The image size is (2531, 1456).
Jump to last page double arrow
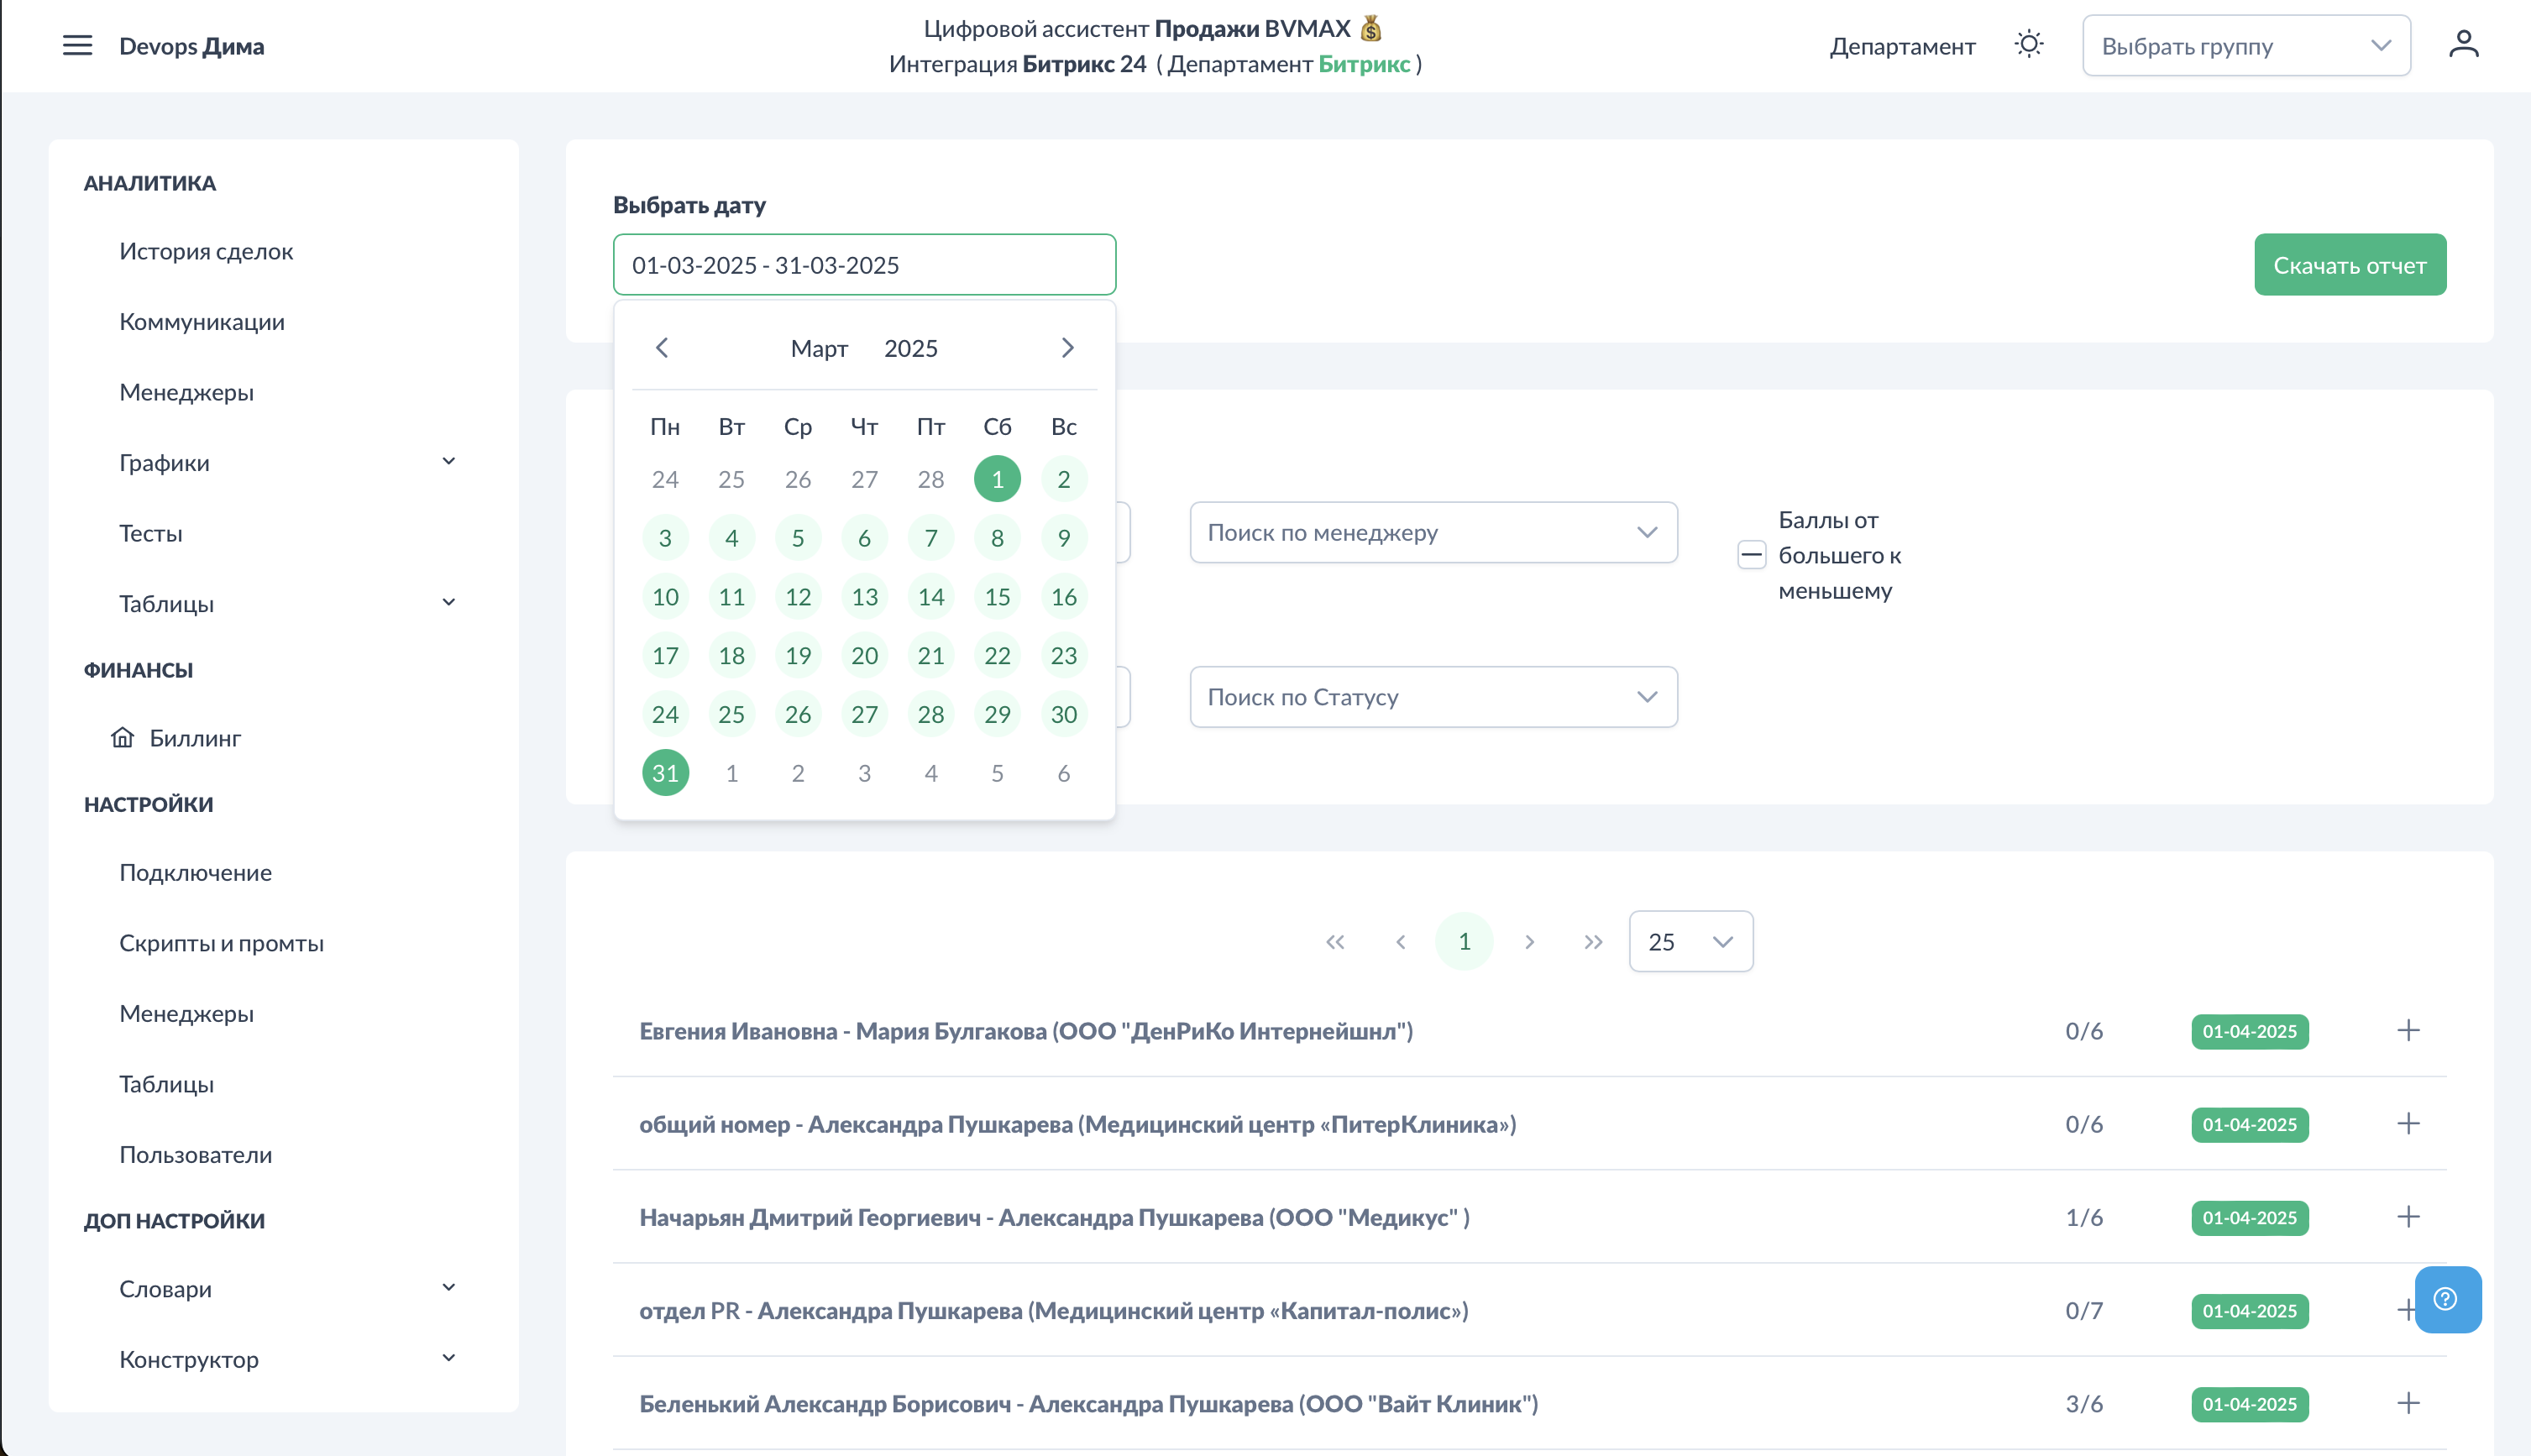(x=1593, y=942)
